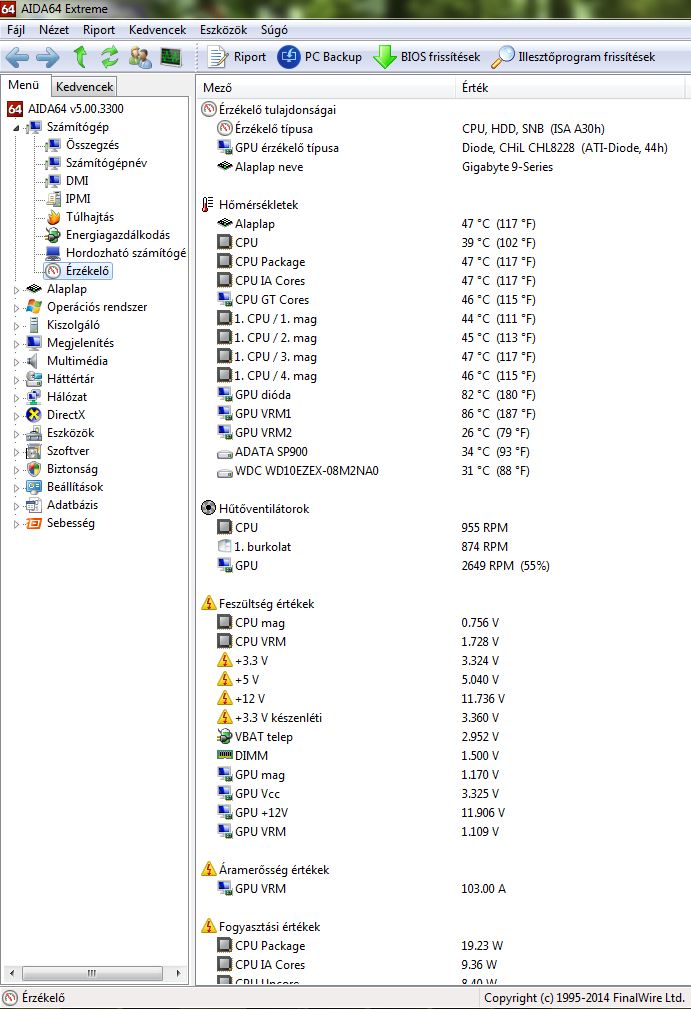
Task: Click the Beállítások tree item icon
Action: (34, 487)
